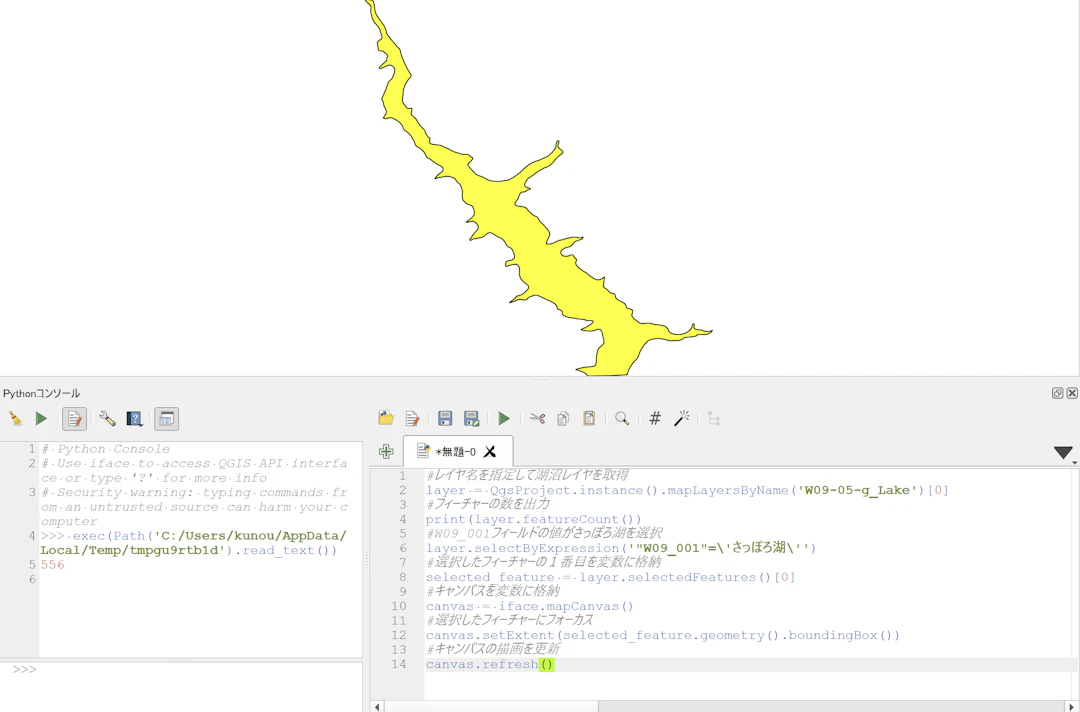Expand the editor tab list dropdown

coord(1063,453)
